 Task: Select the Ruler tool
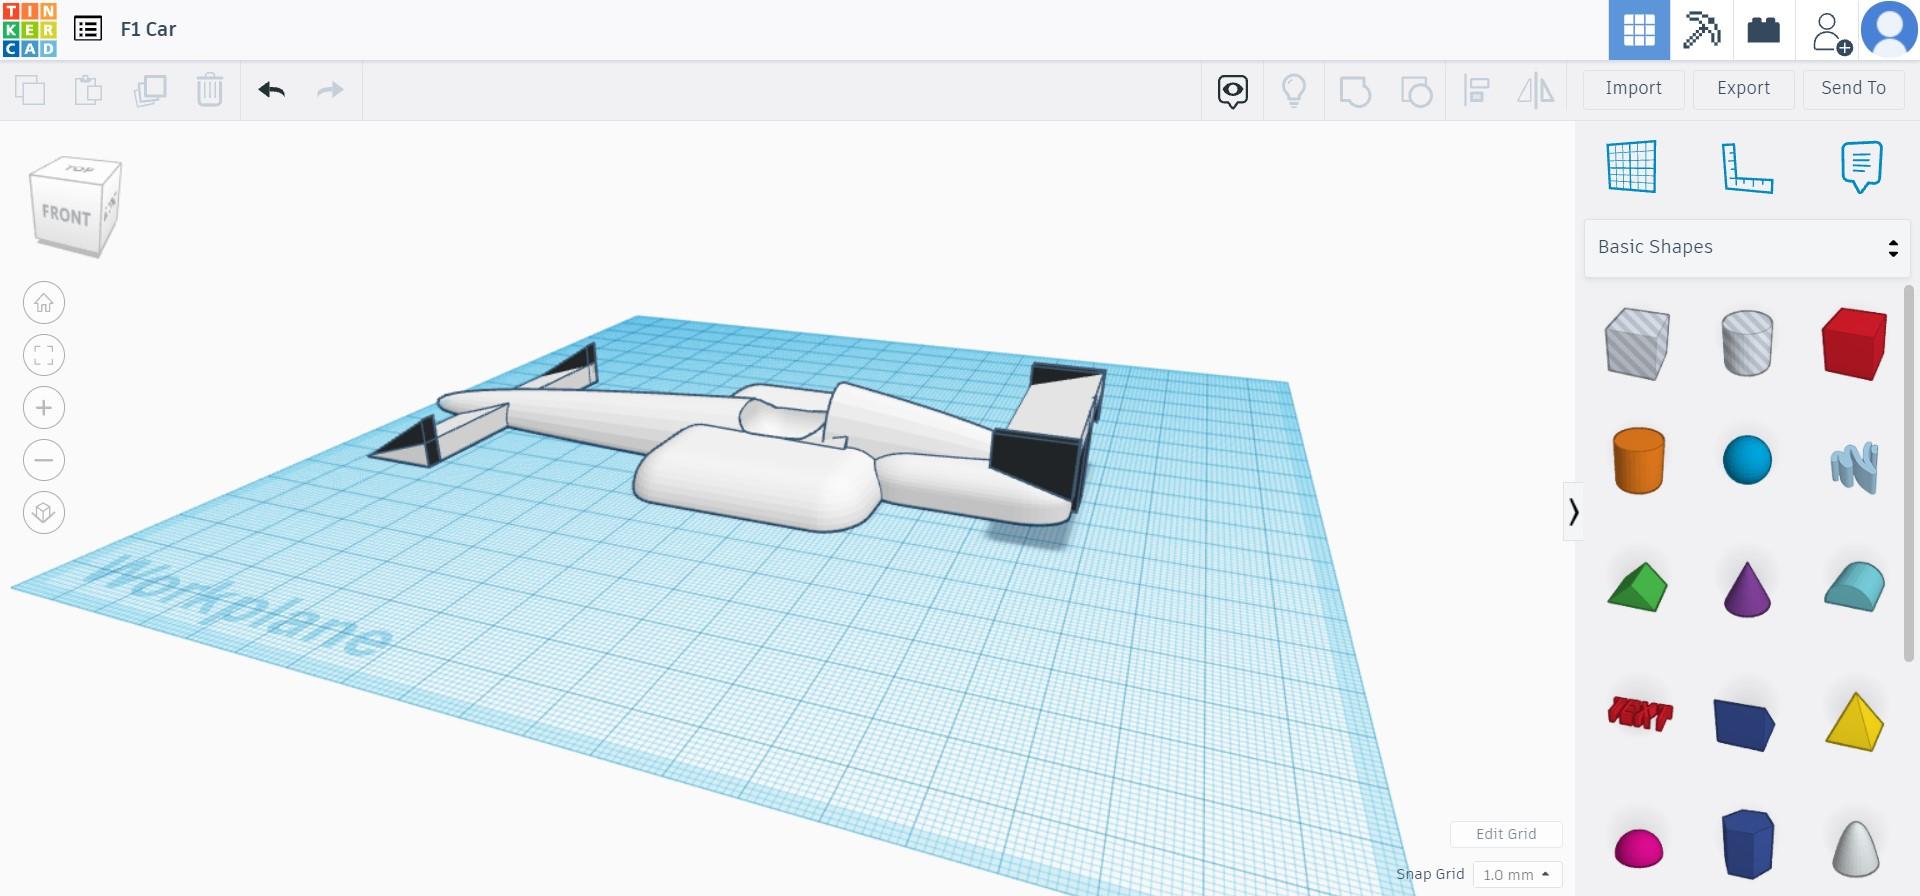point(1747,167)
